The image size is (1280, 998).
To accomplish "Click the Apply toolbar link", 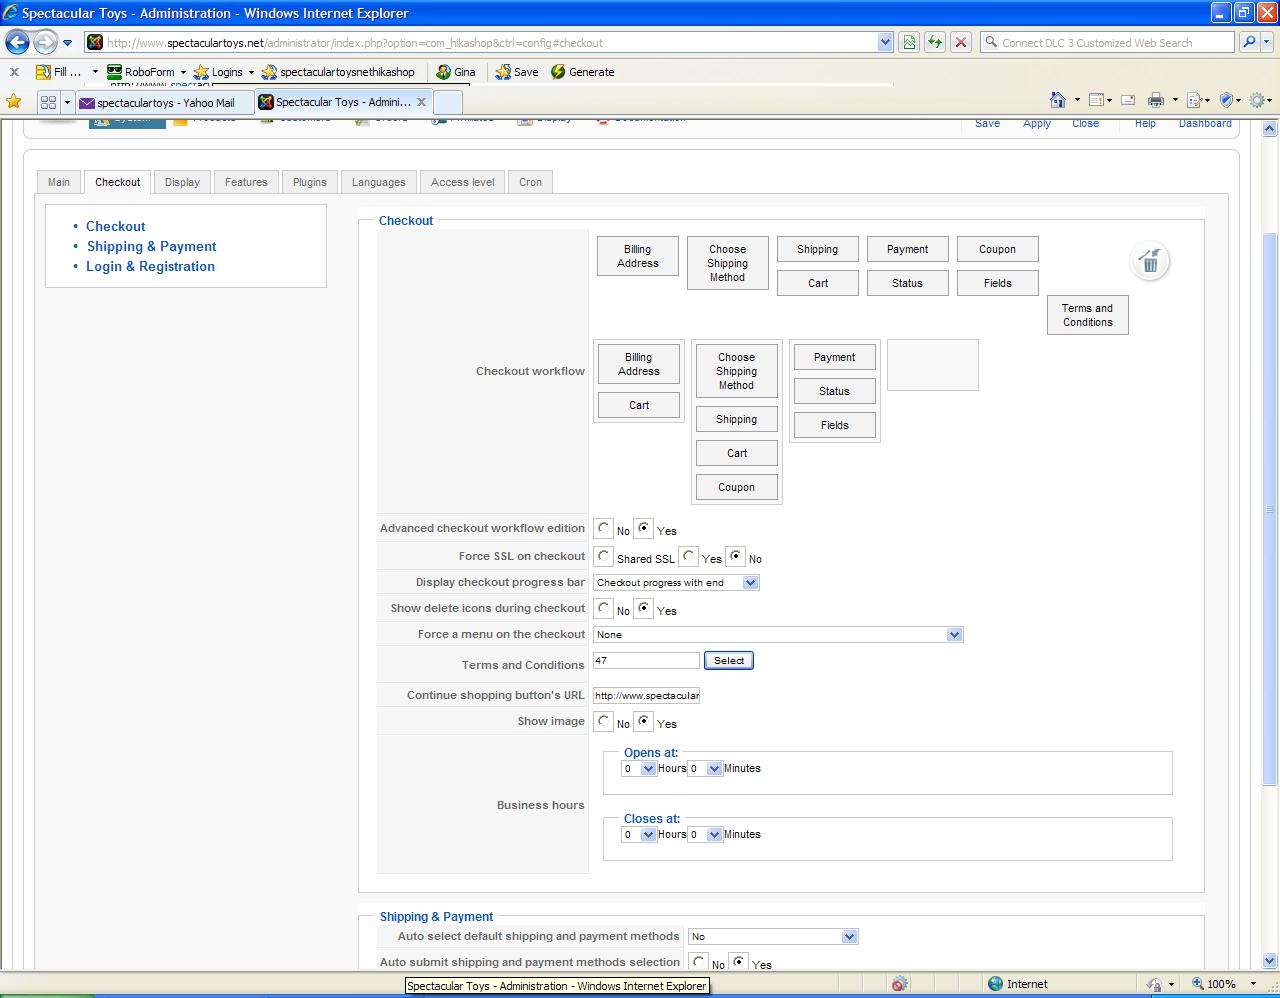I will (x=1037, y=124).
